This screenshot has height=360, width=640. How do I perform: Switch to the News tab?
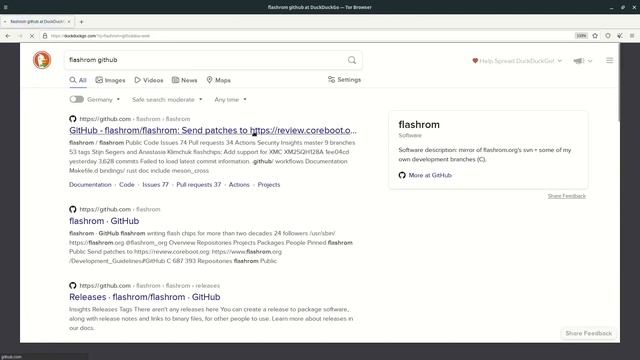[184, 80]
